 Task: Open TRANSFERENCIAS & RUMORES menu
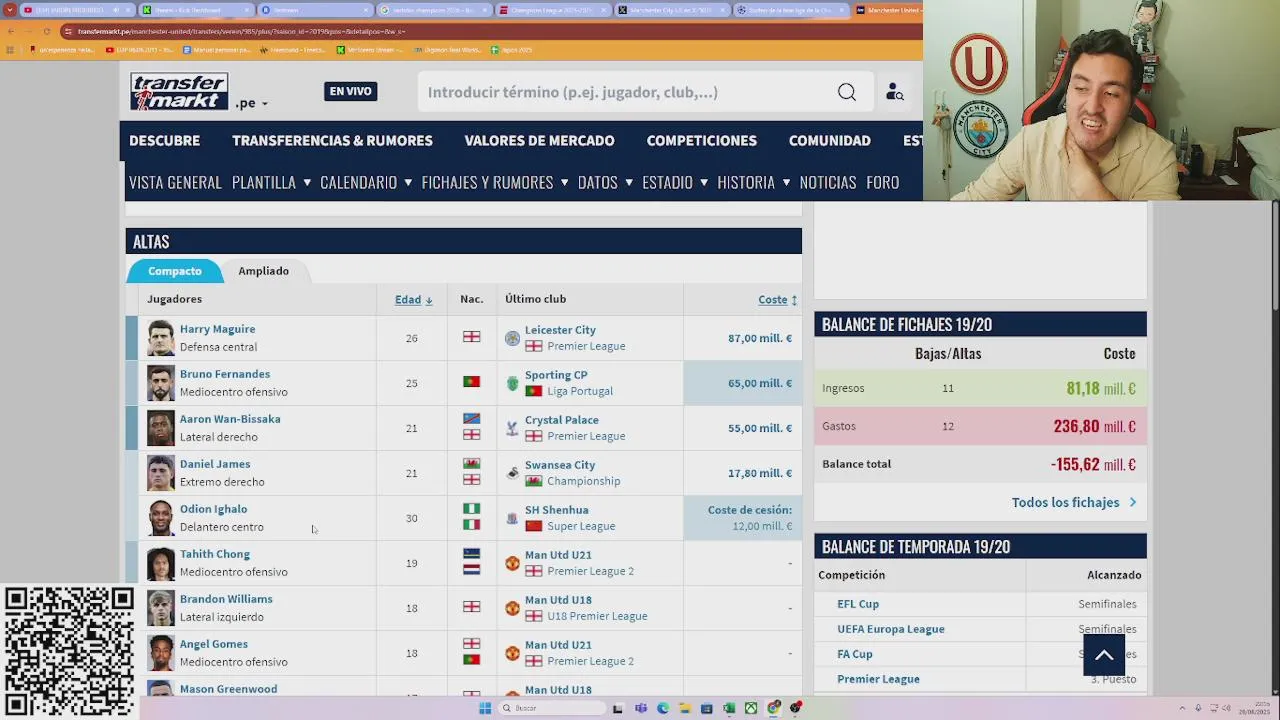[x=332, y=141]
